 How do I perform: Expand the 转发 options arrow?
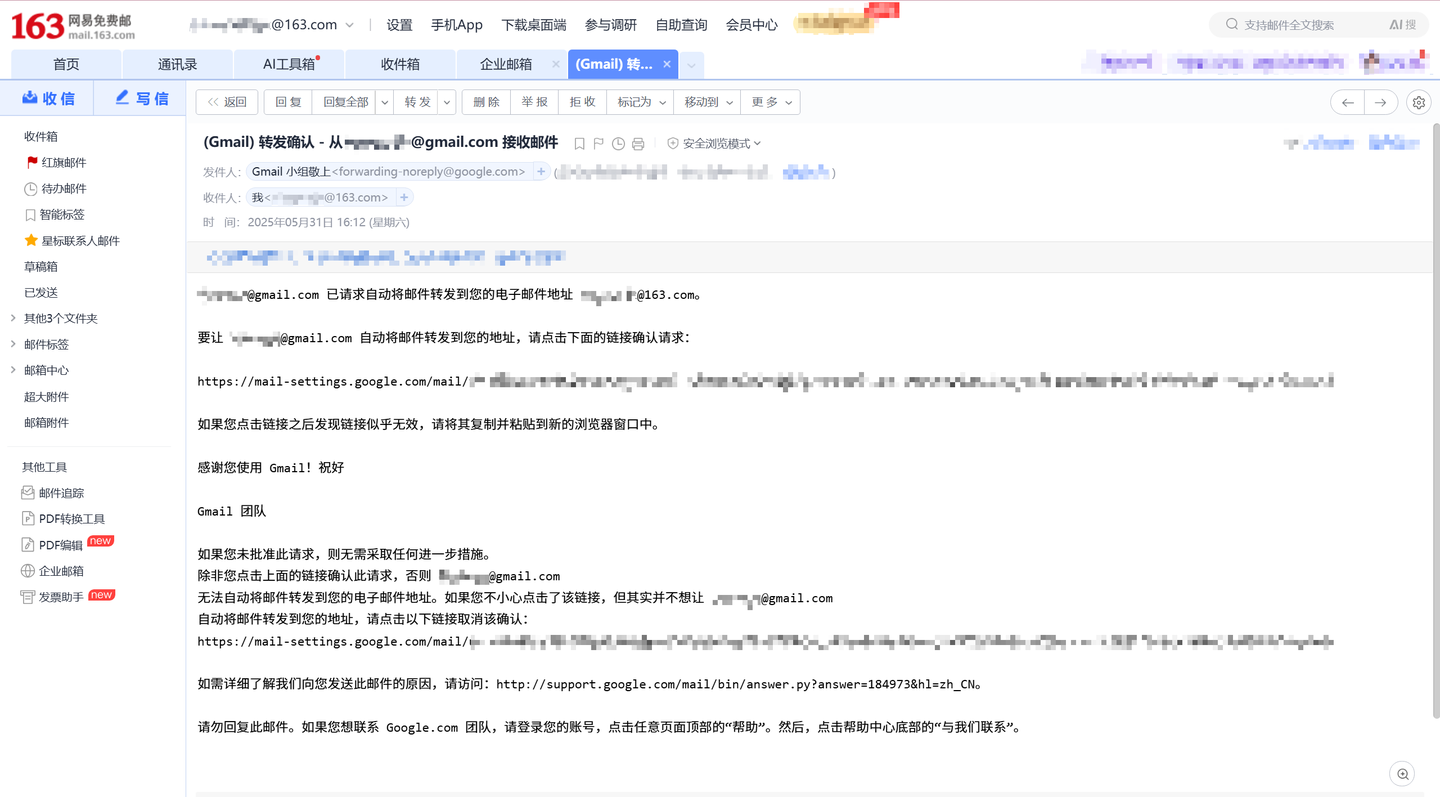click(x=447, y=102)
